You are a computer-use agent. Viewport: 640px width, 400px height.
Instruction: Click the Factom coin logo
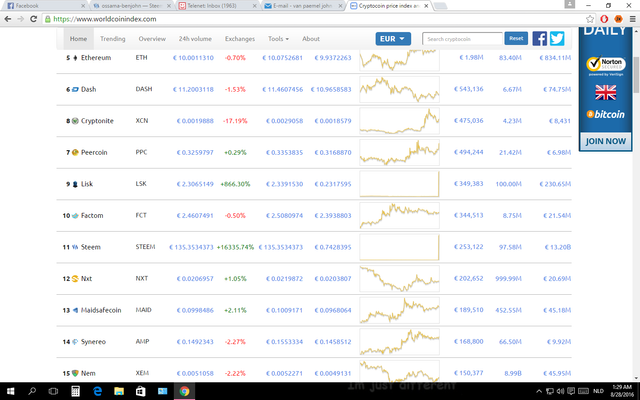[75, 216]
